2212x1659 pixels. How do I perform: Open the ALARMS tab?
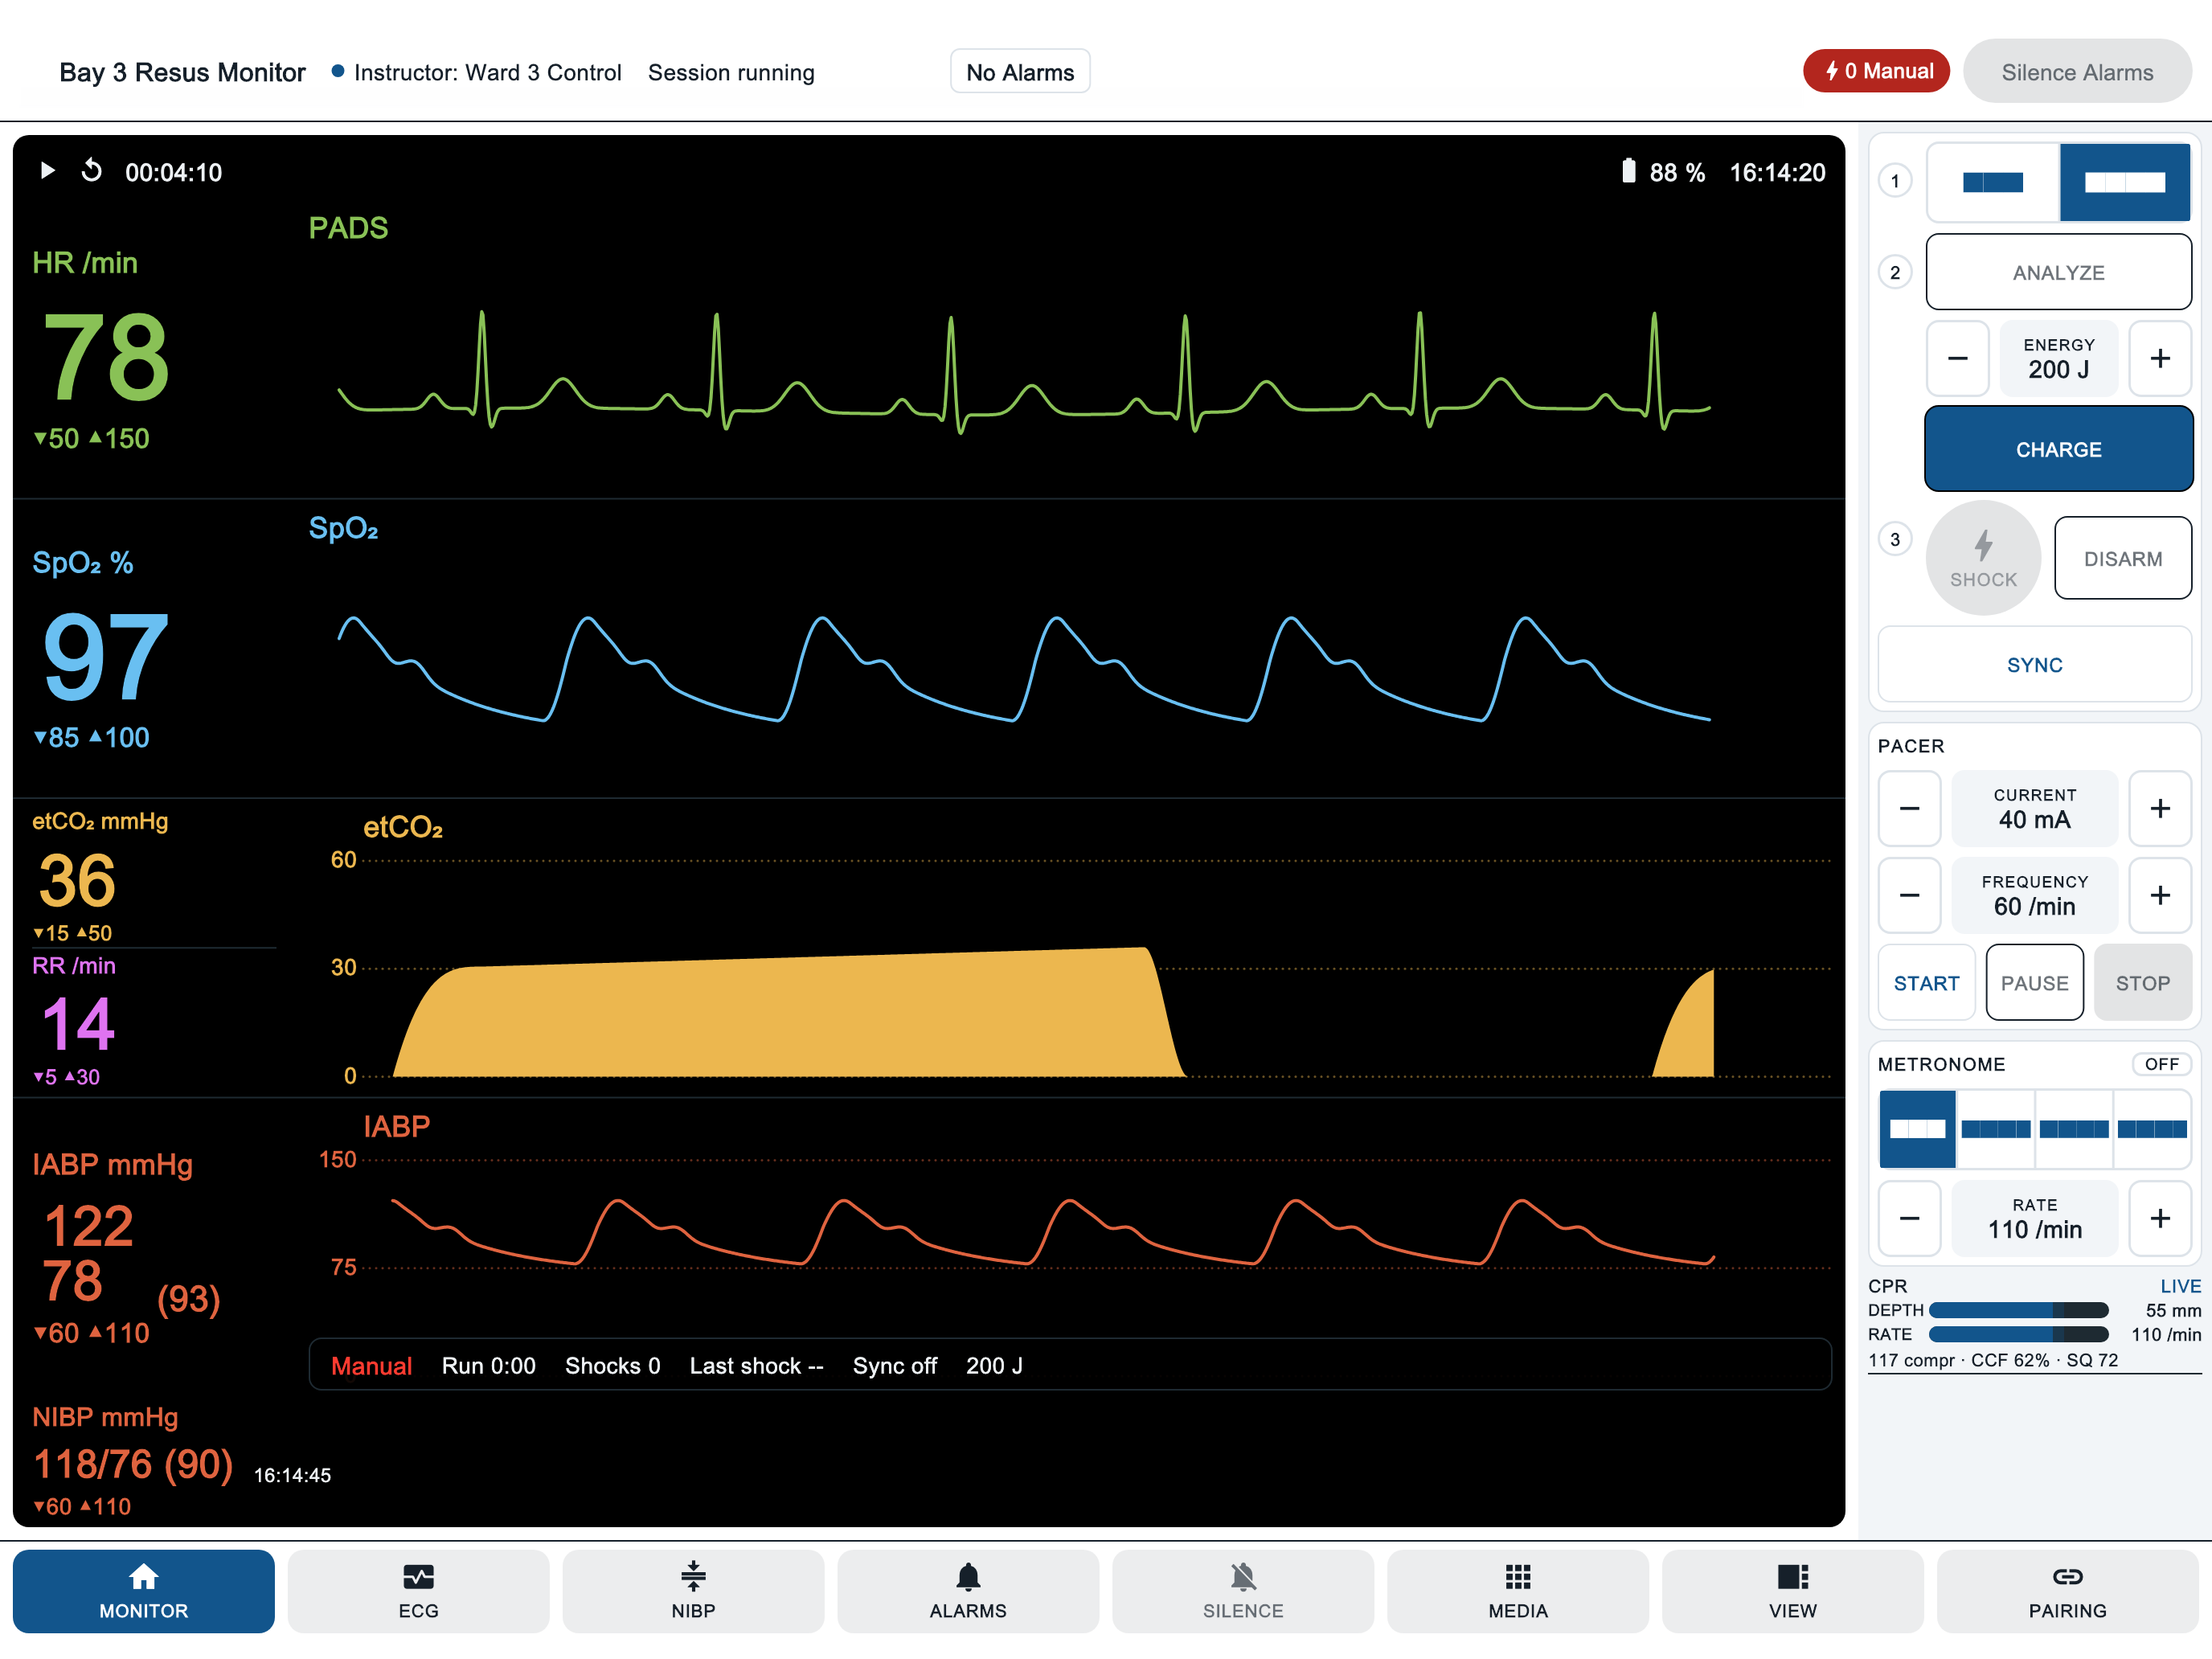[968, 1590]
